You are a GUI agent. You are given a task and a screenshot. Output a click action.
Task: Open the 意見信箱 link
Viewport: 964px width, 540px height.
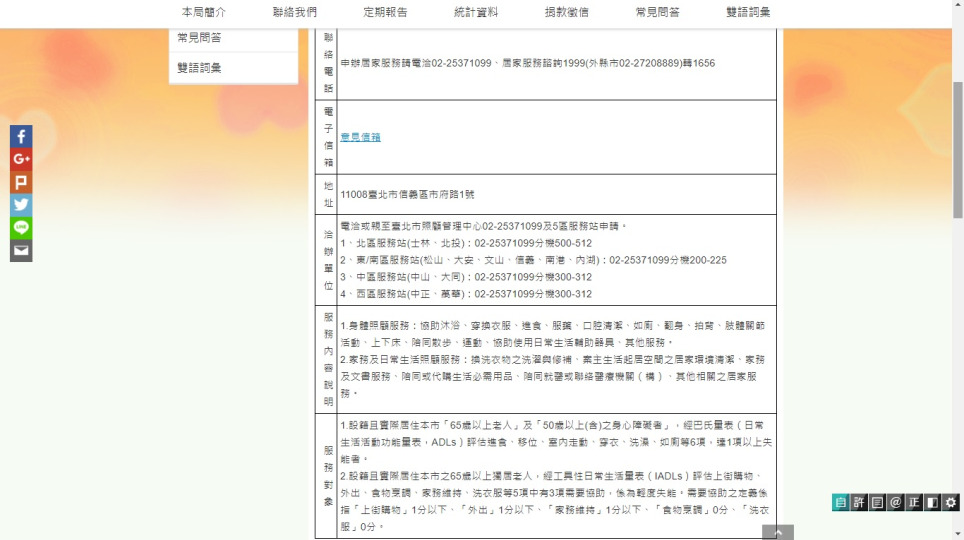tap(360, 137)
